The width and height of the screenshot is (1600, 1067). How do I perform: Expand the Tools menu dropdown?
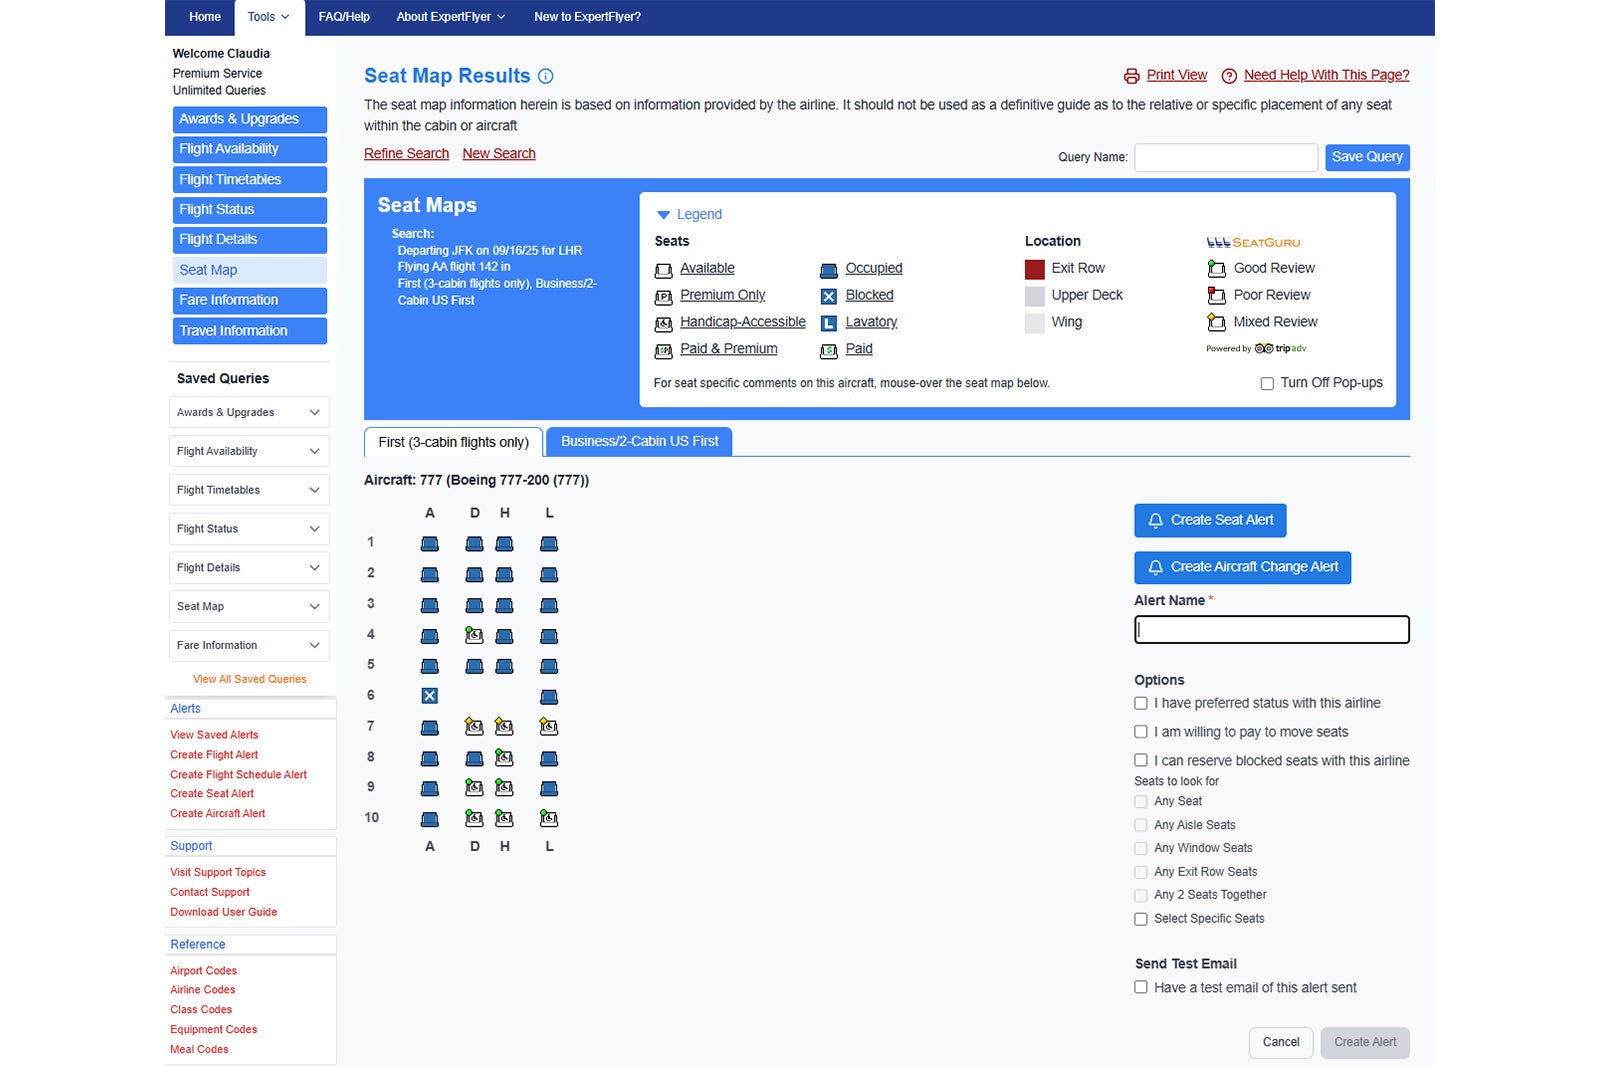tap(268, 17)
